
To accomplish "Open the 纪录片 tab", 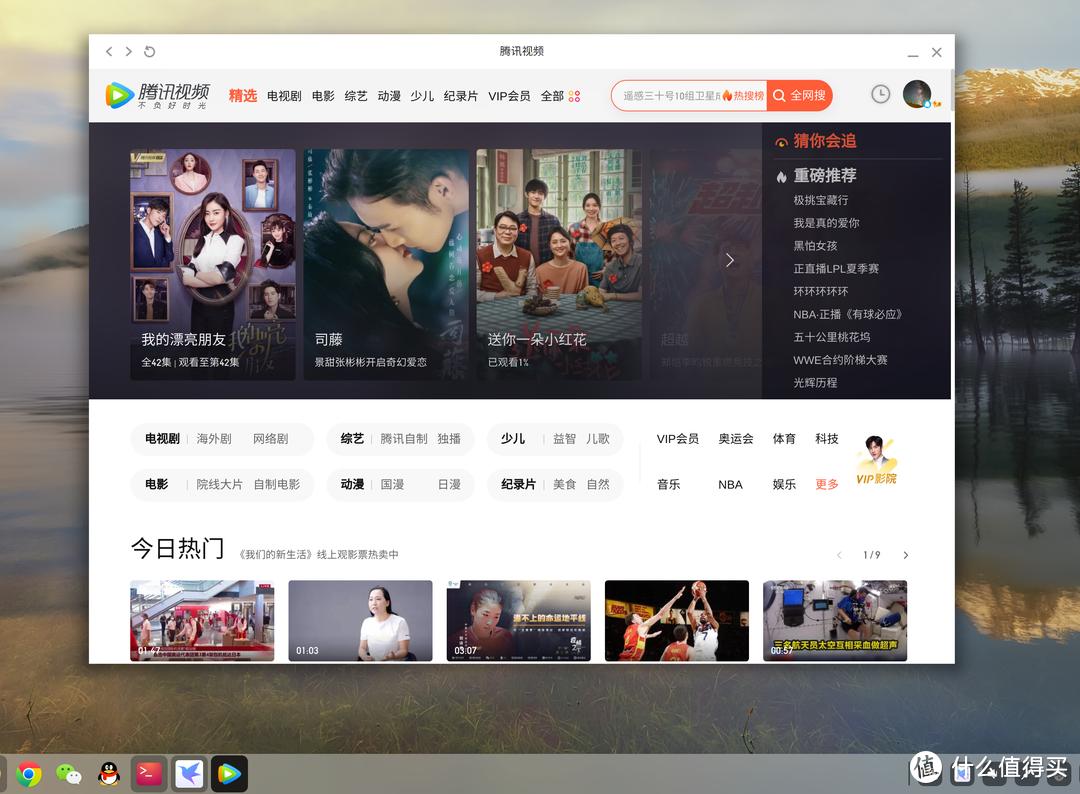I will coord(459,96).
